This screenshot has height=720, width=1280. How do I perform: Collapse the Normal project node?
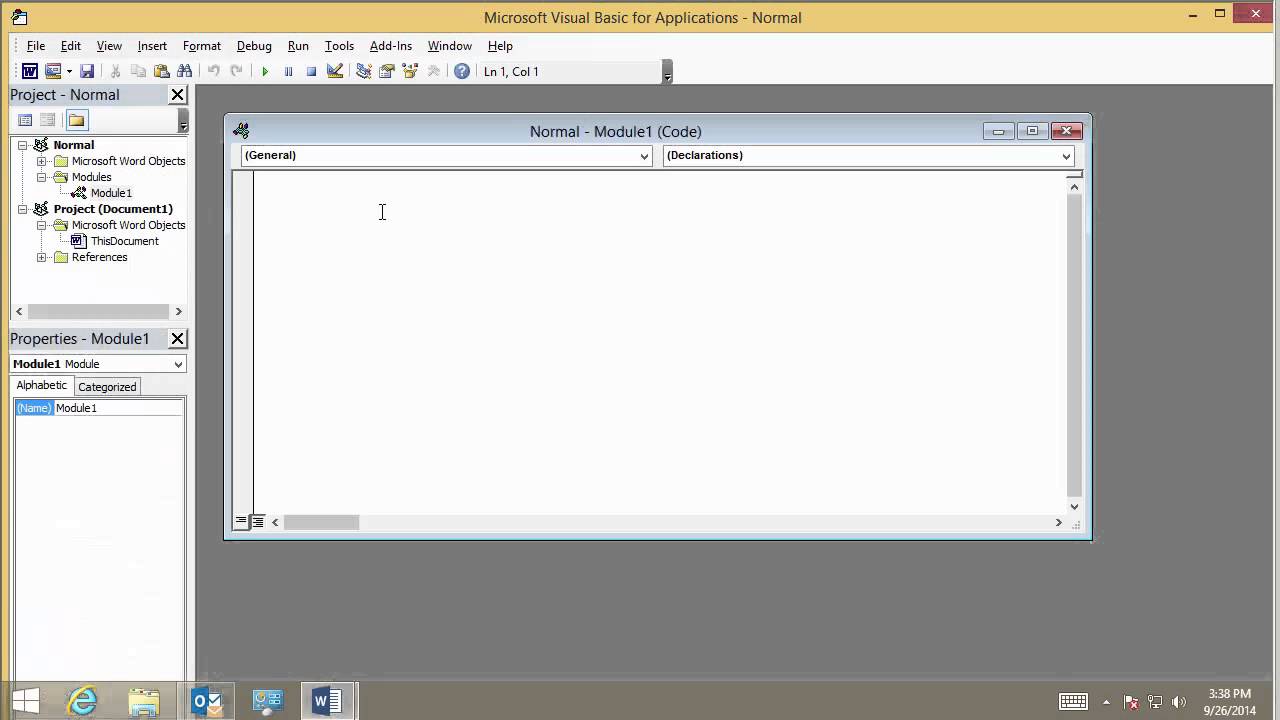click(23, 145)
